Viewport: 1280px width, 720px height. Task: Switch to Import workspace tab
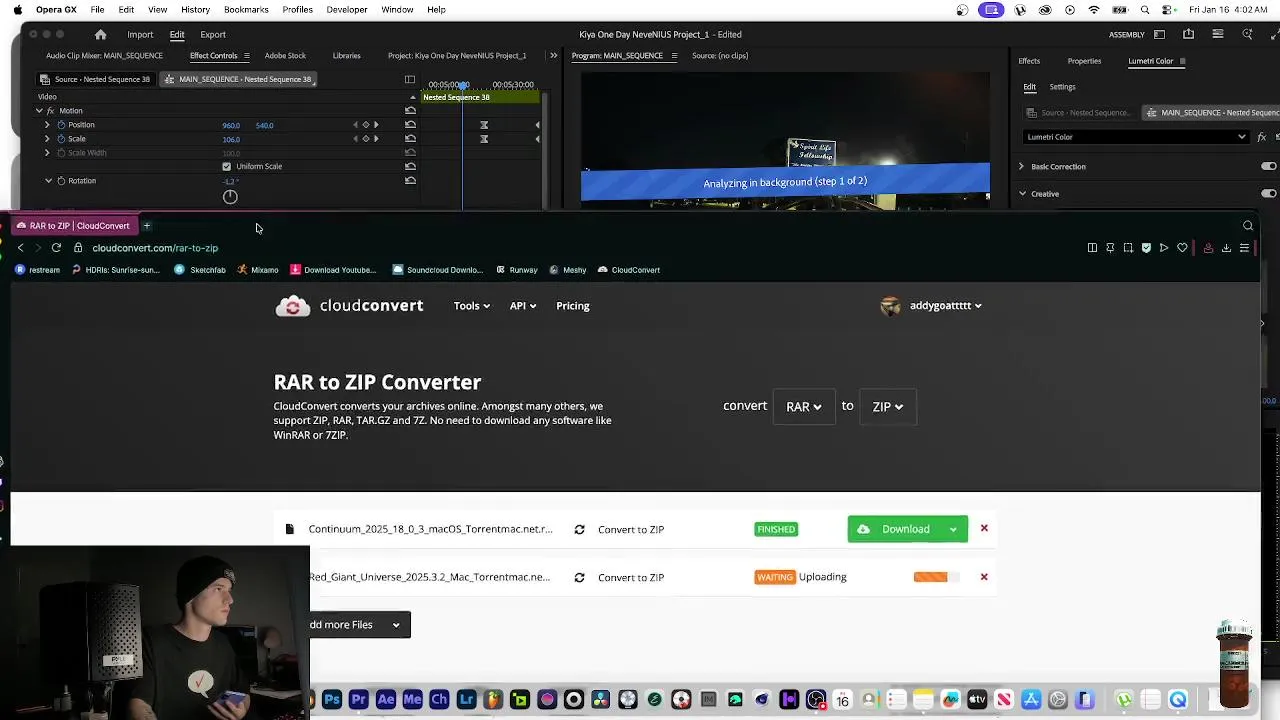(x=140, y=34)
